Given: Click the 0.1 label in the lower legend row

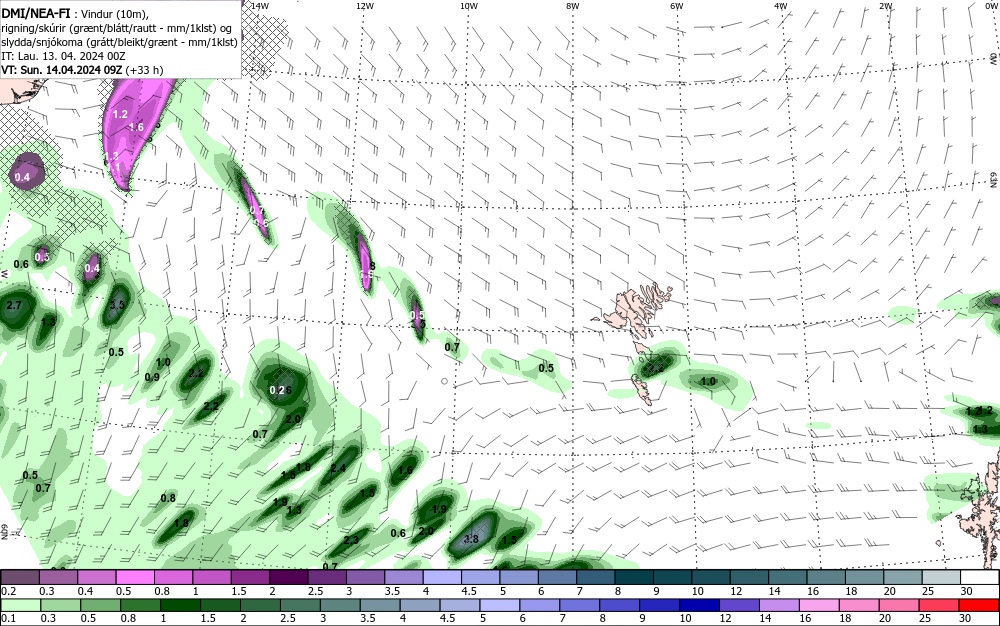Looking at the screenshot, I should tap(8, 618).
